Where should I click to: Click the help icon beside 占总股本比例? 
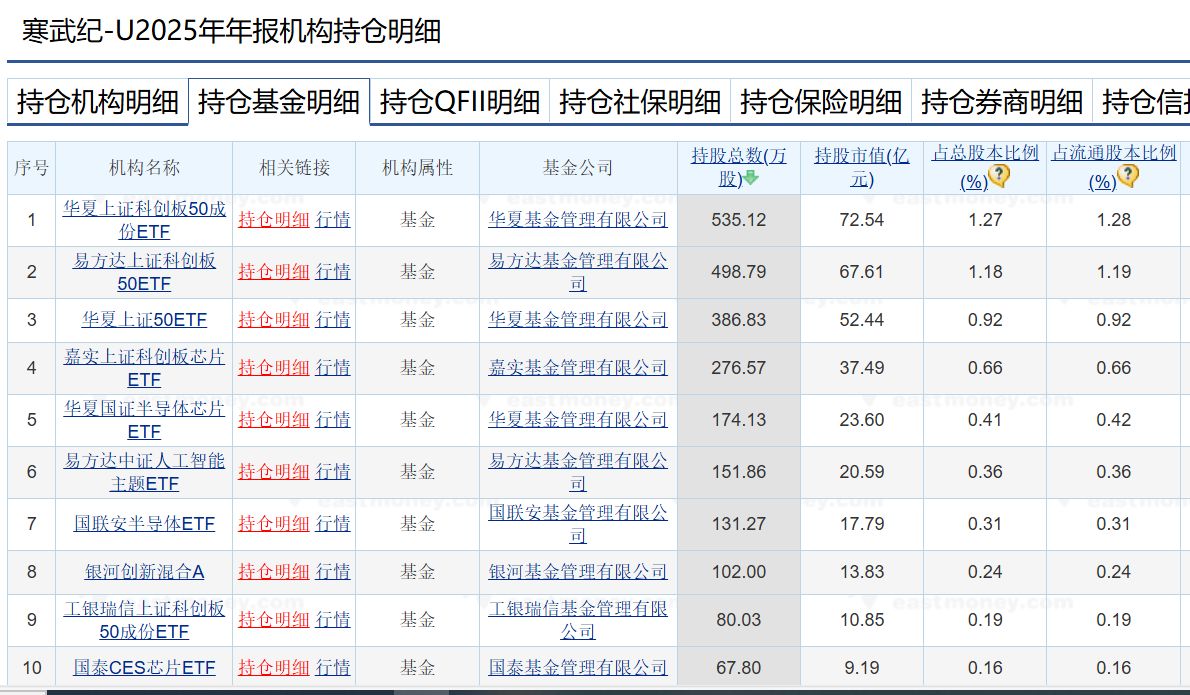(x=998, y=178)
